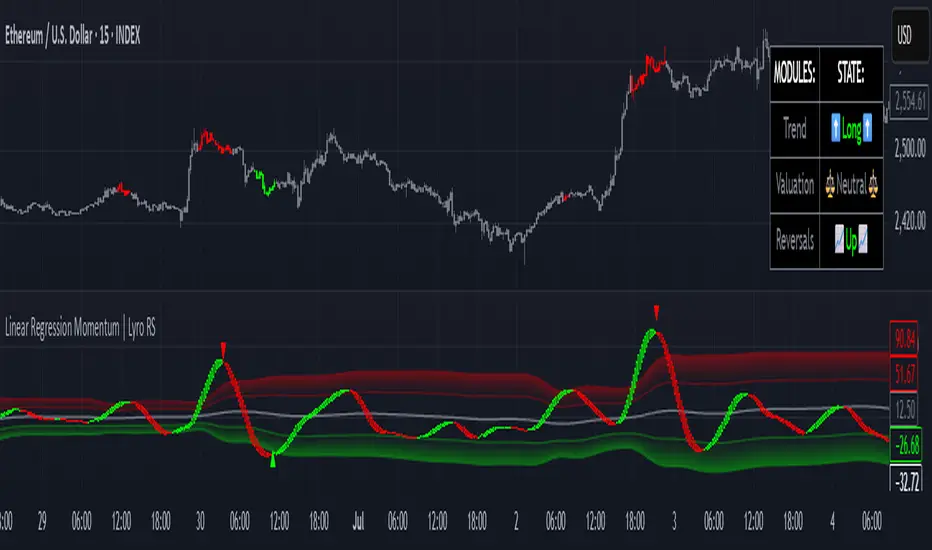
Task: Select the Linear Regression Momentum indicator title
Action: point(80,328)
